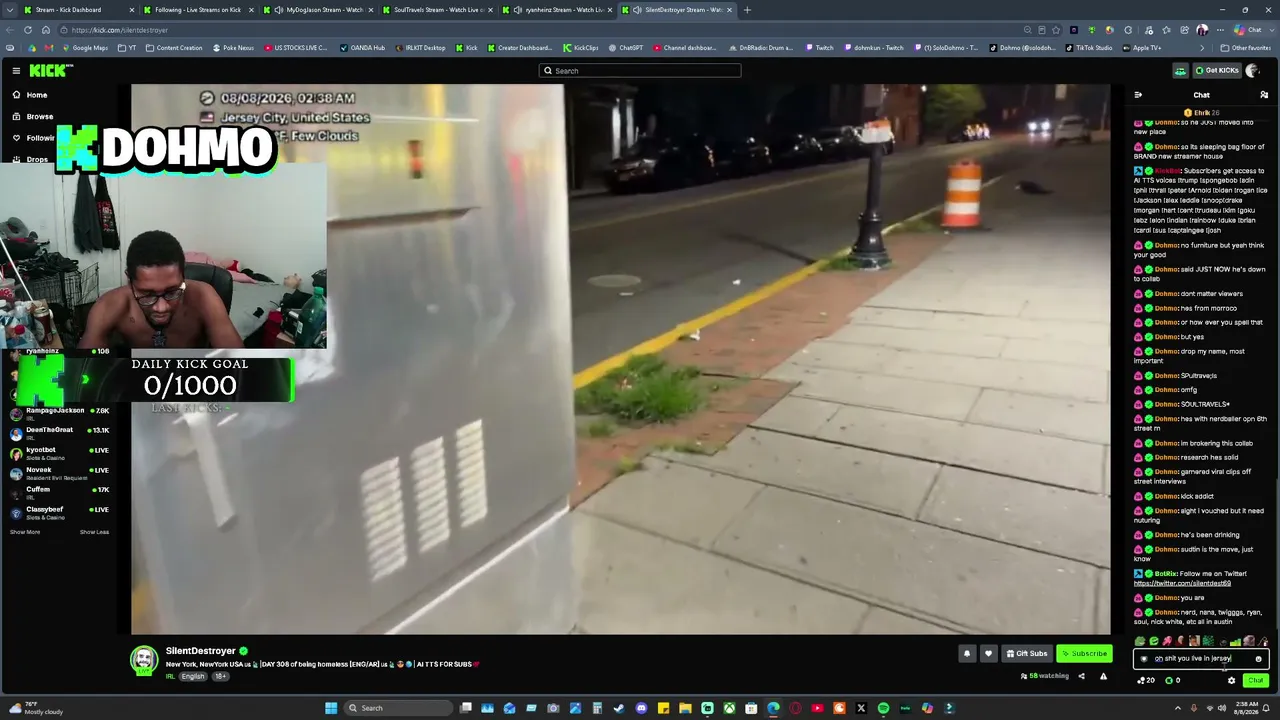
Task: Open the Home page from the sidebar
Action: pyautogui.click(x=30, y=95)
